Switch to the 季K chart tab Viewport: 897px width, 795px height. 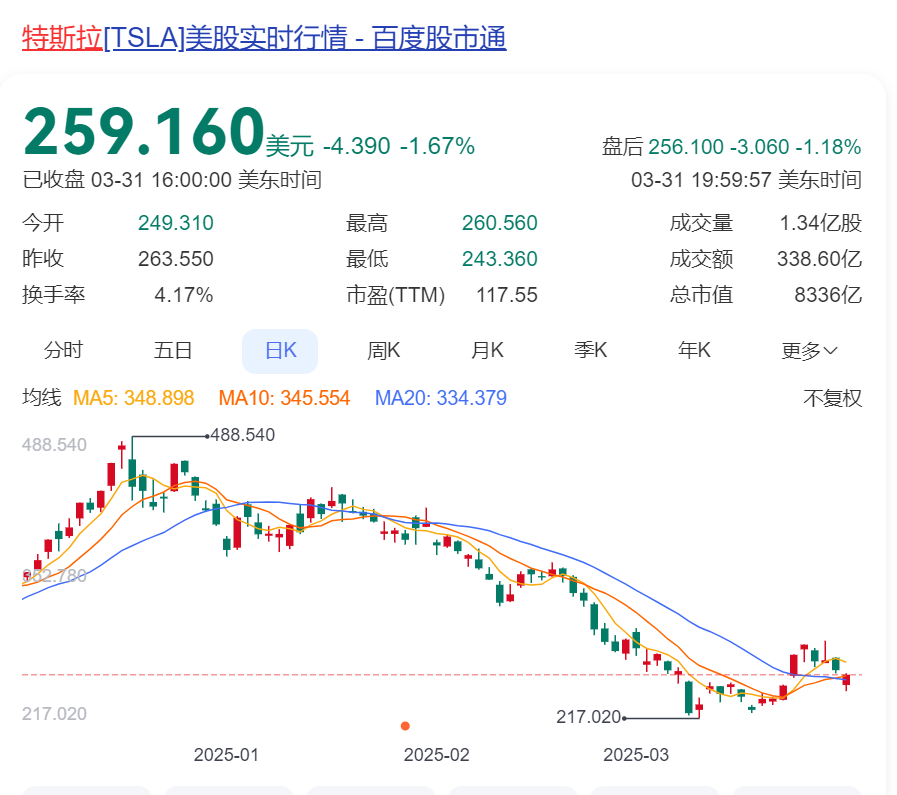(591, 350)
